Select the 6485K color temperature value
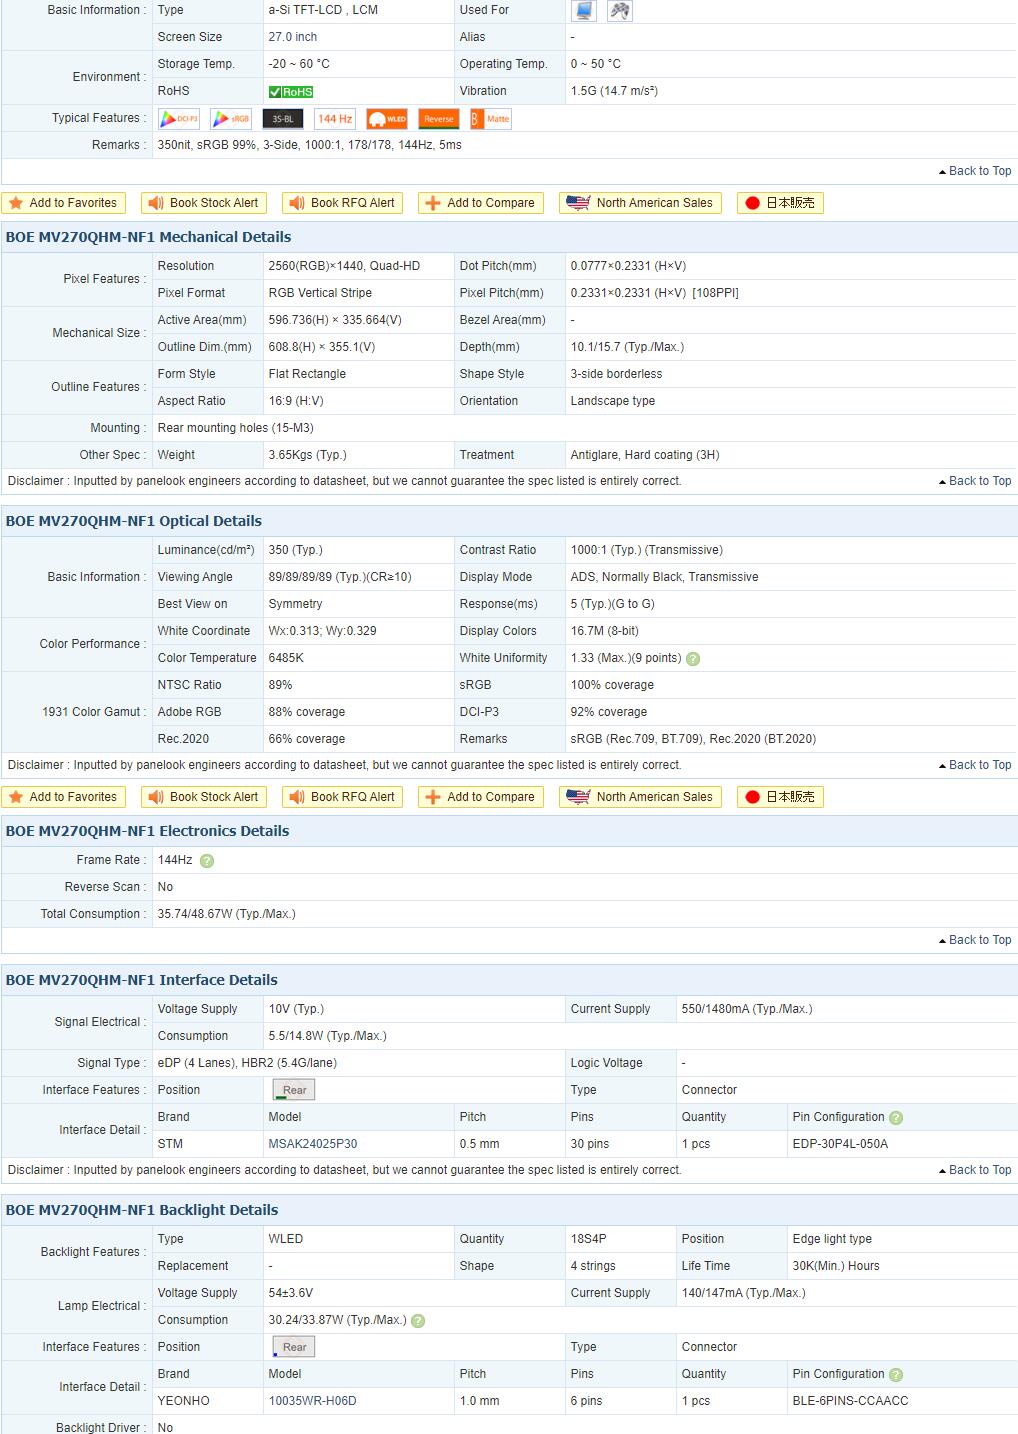Image resolution: width=1018 pixels, height=1434 pixels. tap(286, 658)
